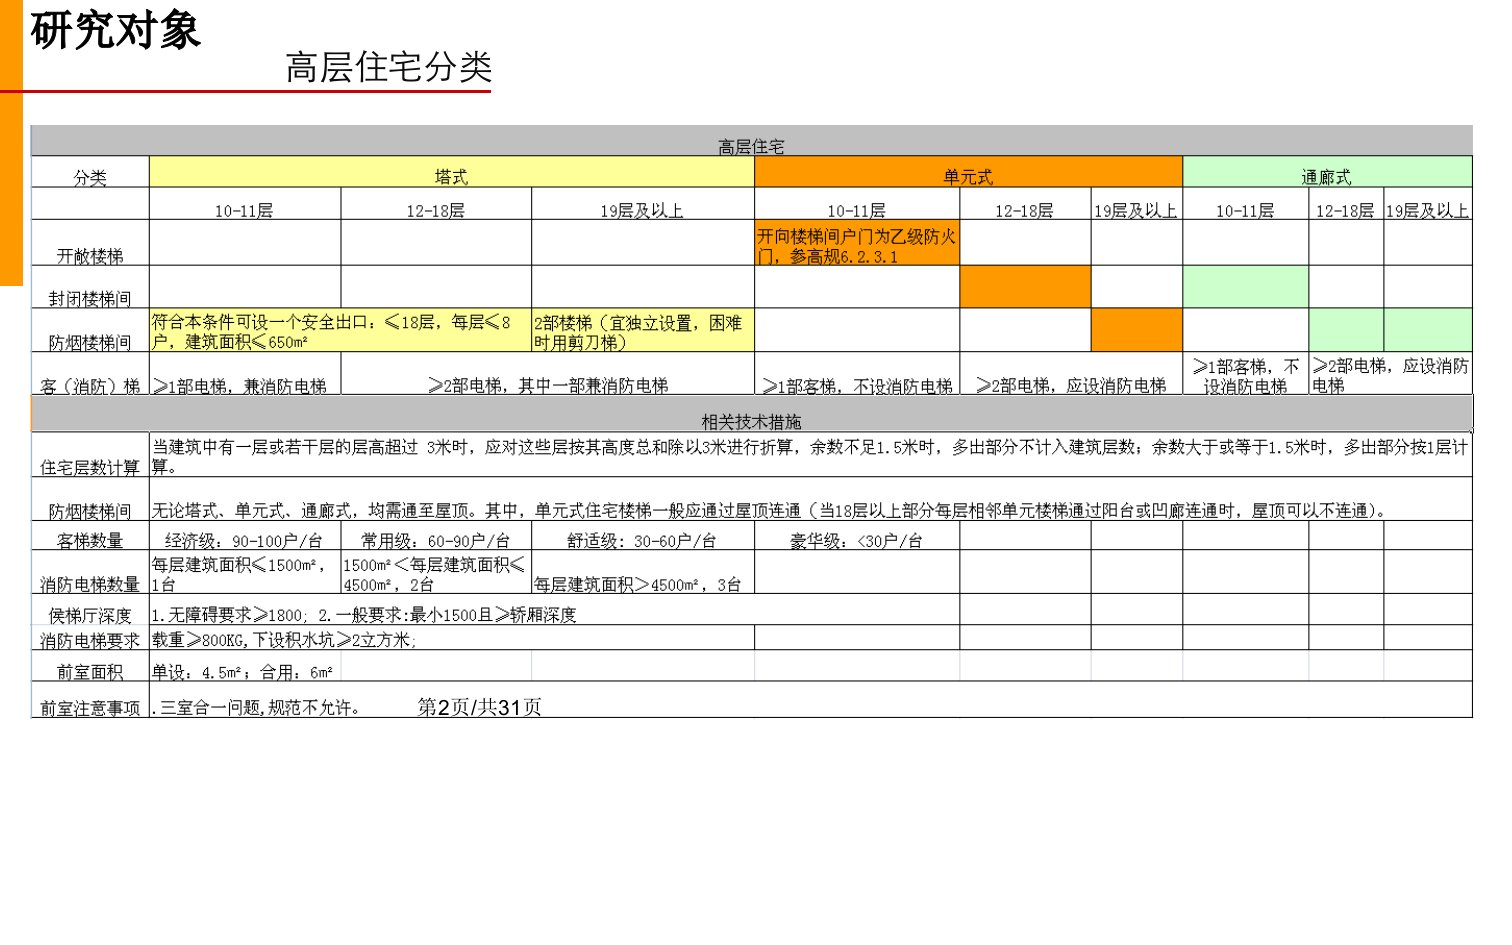This screenshot has height=945, width=1512.
Task: Select text 当建筑中有一层或若干层的层高超过3米时
Action: 314,447
